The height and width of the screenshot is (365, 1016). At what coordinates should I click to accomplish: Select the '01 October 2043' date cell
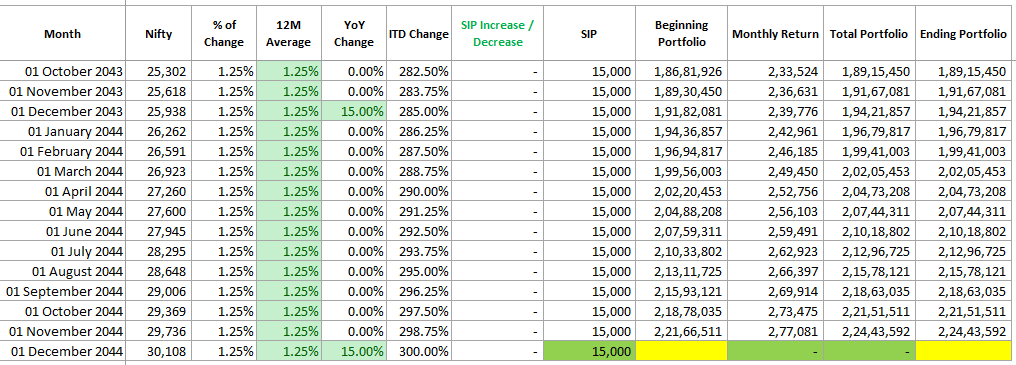point(63,71)
